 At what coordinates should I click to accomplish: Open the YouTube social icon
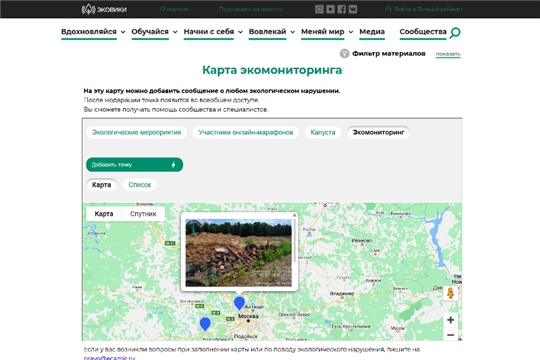[x=330, y=9]
